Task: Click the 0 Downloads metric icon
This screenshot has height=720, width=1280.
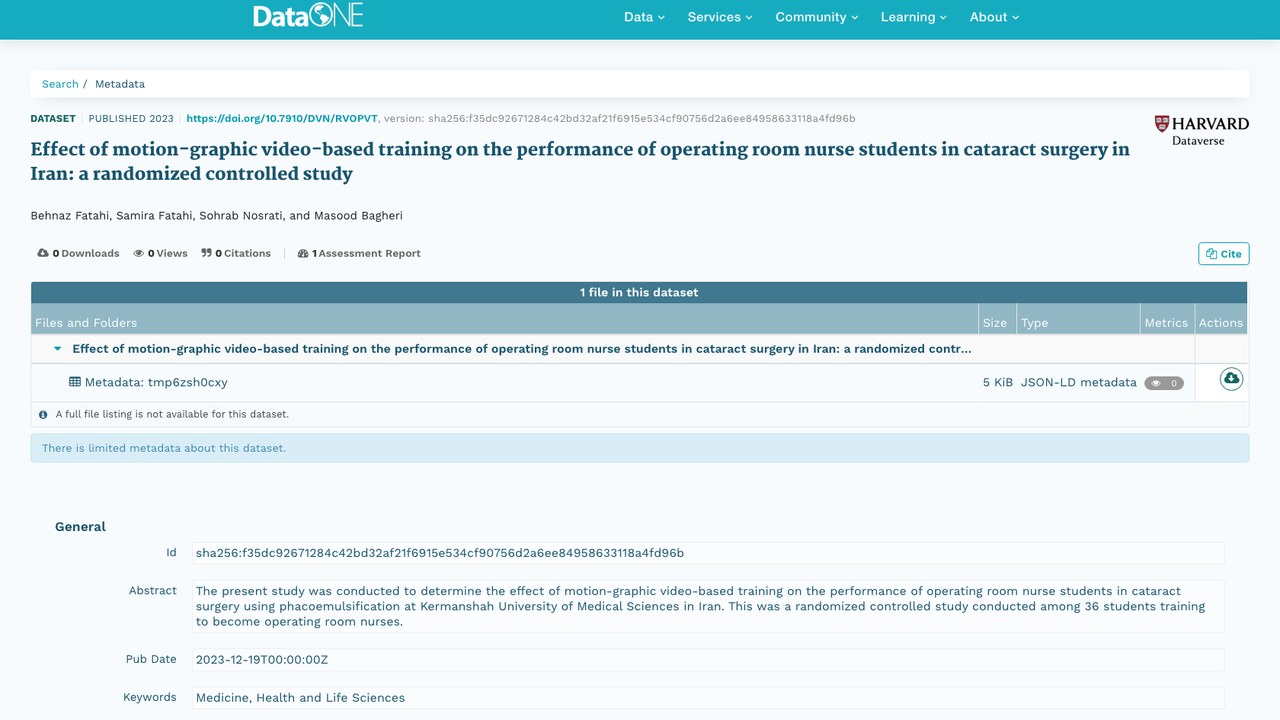Action: [43, 253]
